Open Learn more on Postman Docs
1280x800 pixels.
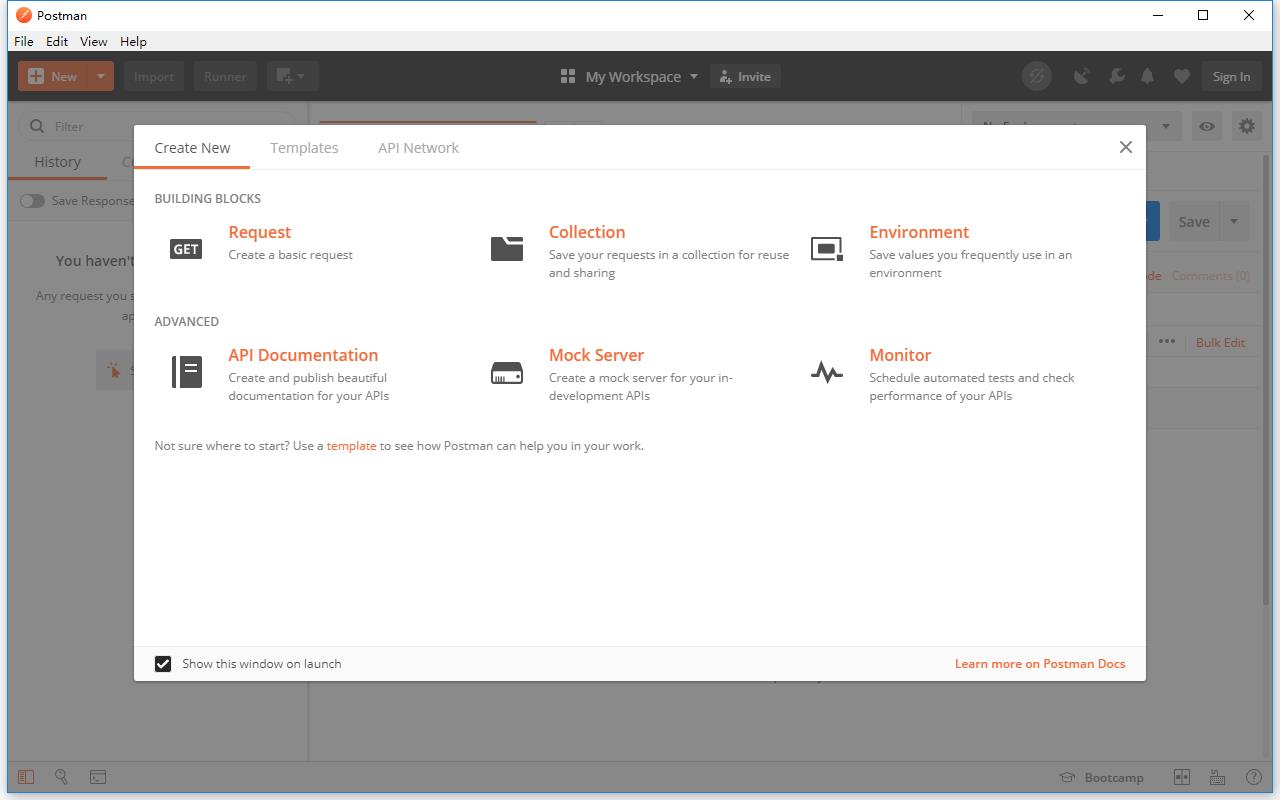(1040, 664)
